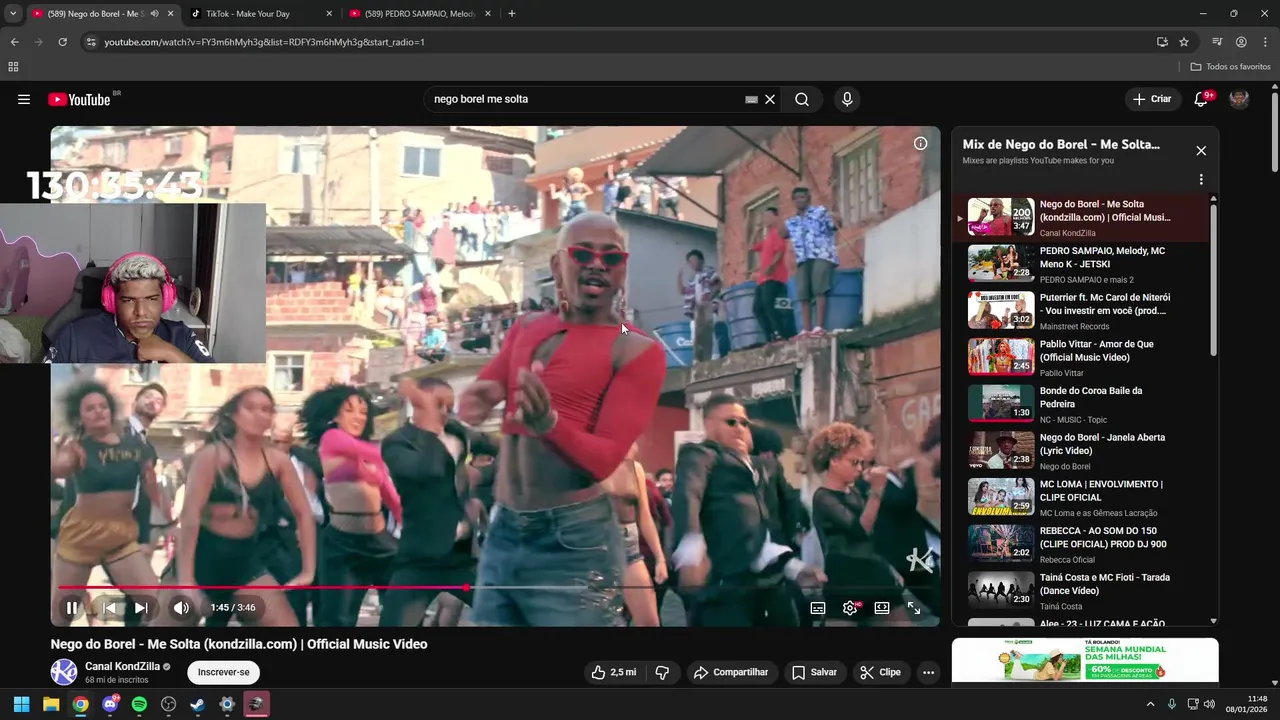Pause the video
Image resolution: width=1280 pixels, height=720 pixels.
pos(72,607)
